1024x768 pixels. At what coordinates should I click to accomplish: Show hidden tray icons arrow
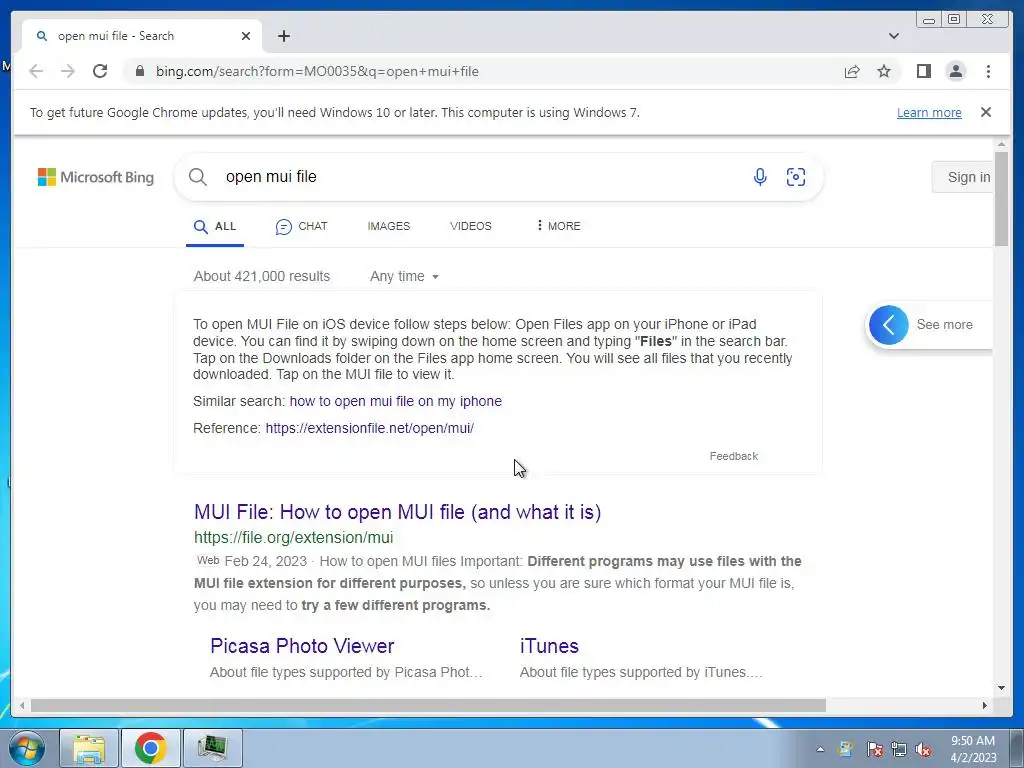pyautogui.click(x=820, y=749)
